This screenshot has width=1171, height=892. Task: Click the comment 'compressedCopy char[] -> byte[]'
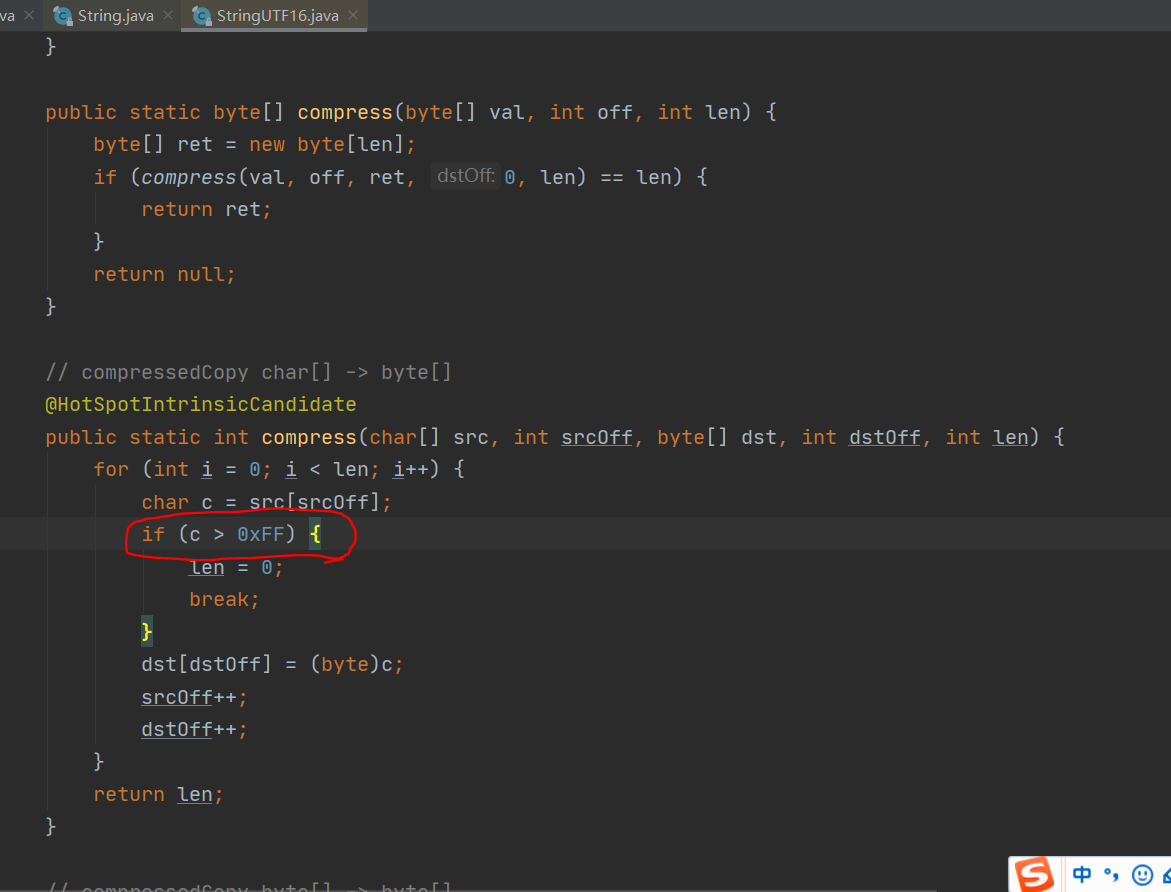pos(249,372)
